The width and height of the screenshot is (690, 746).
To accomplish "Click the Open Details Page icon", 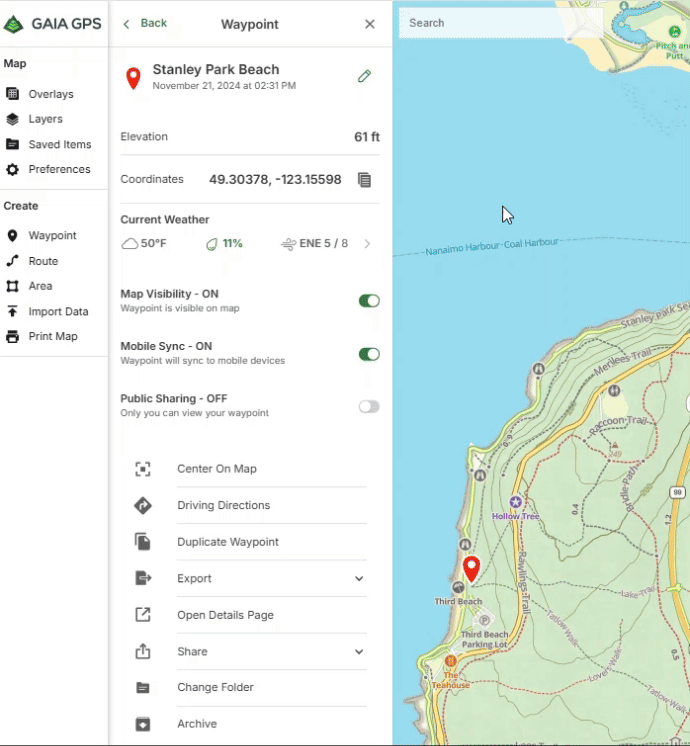I will pos(143,615).
